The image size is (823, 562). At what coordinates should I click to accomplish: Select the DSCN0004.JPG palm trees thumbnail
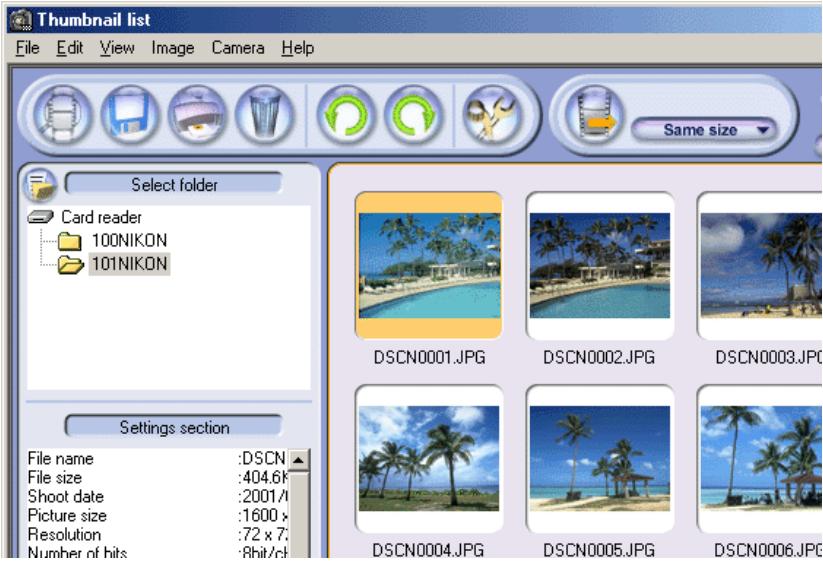[429, 459]
